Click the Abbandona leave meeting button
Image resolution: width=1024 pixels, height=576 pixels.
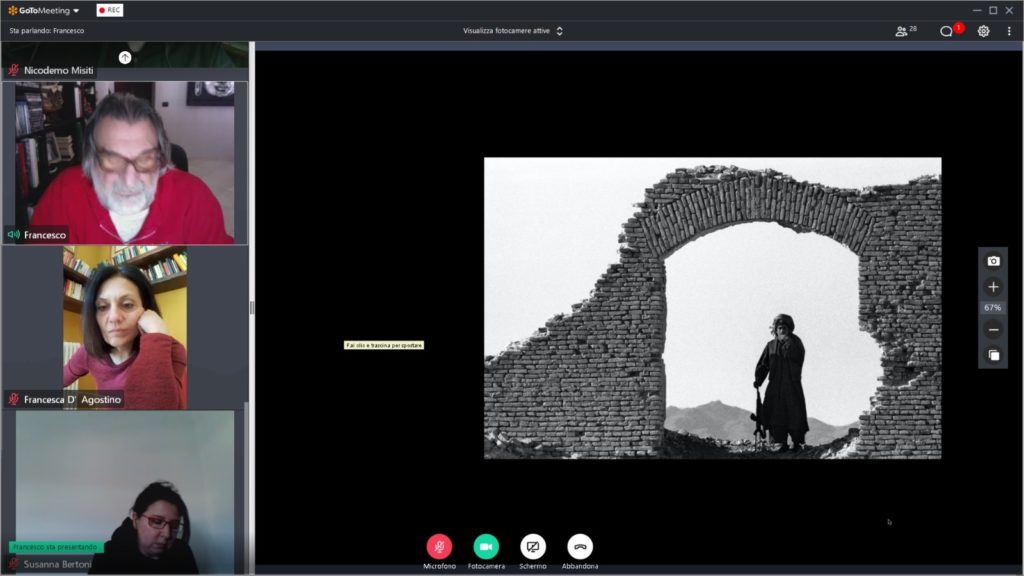click(580, 547)
